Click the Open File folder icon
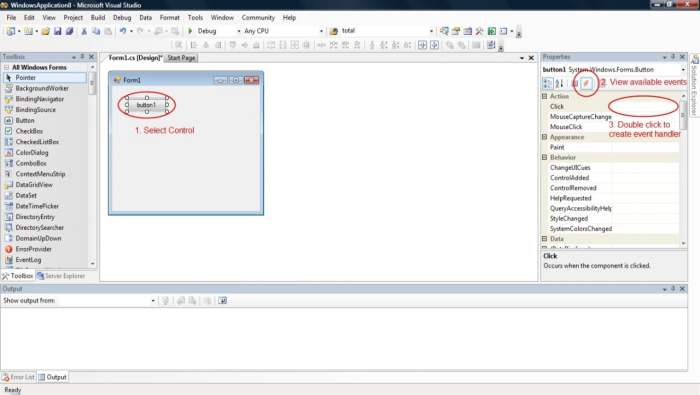Screen dimensions: 700x395 click(45, 31)
